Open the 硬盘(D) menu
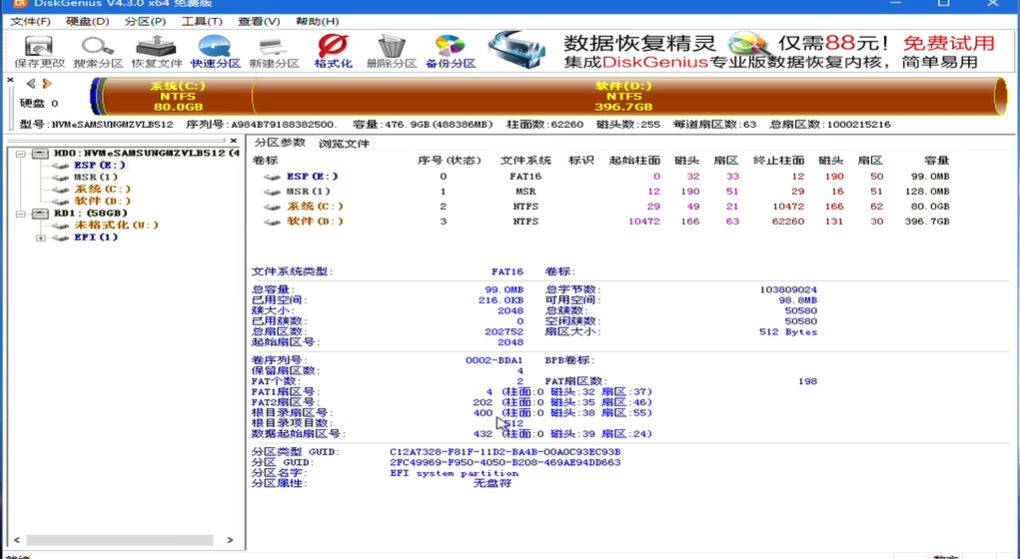1020x559 pixels. [x=87, y=21]
